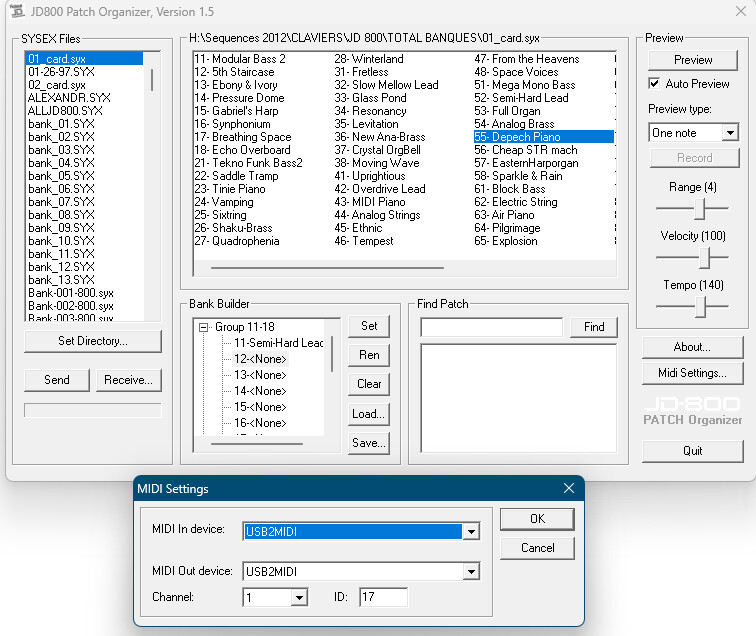Select patch 28- Winterland
The width and height of the screenshot is (756, 636).
tap(369, 59)
